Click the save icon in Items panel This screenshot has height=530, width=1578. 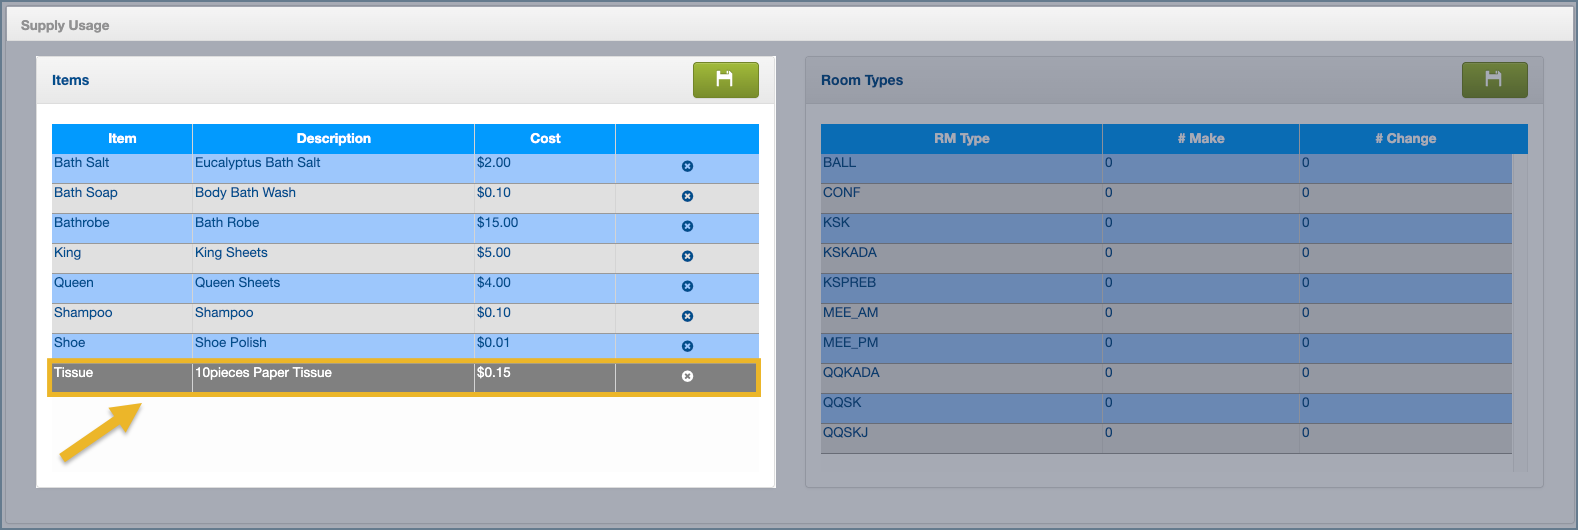click(725, 80)
